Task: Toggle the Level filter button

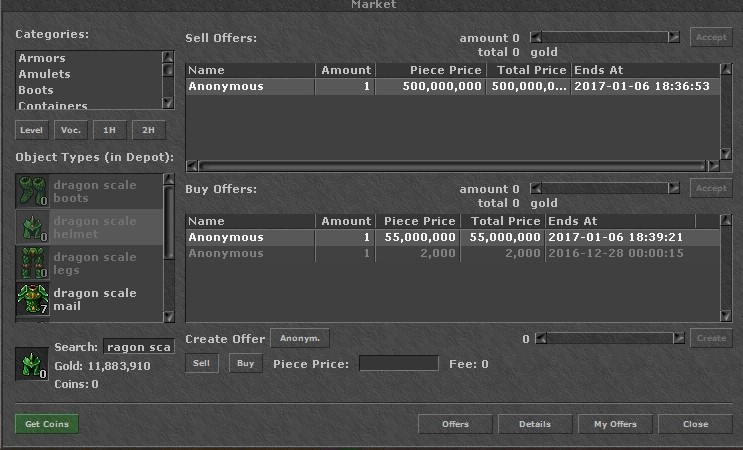Action: 32,130
